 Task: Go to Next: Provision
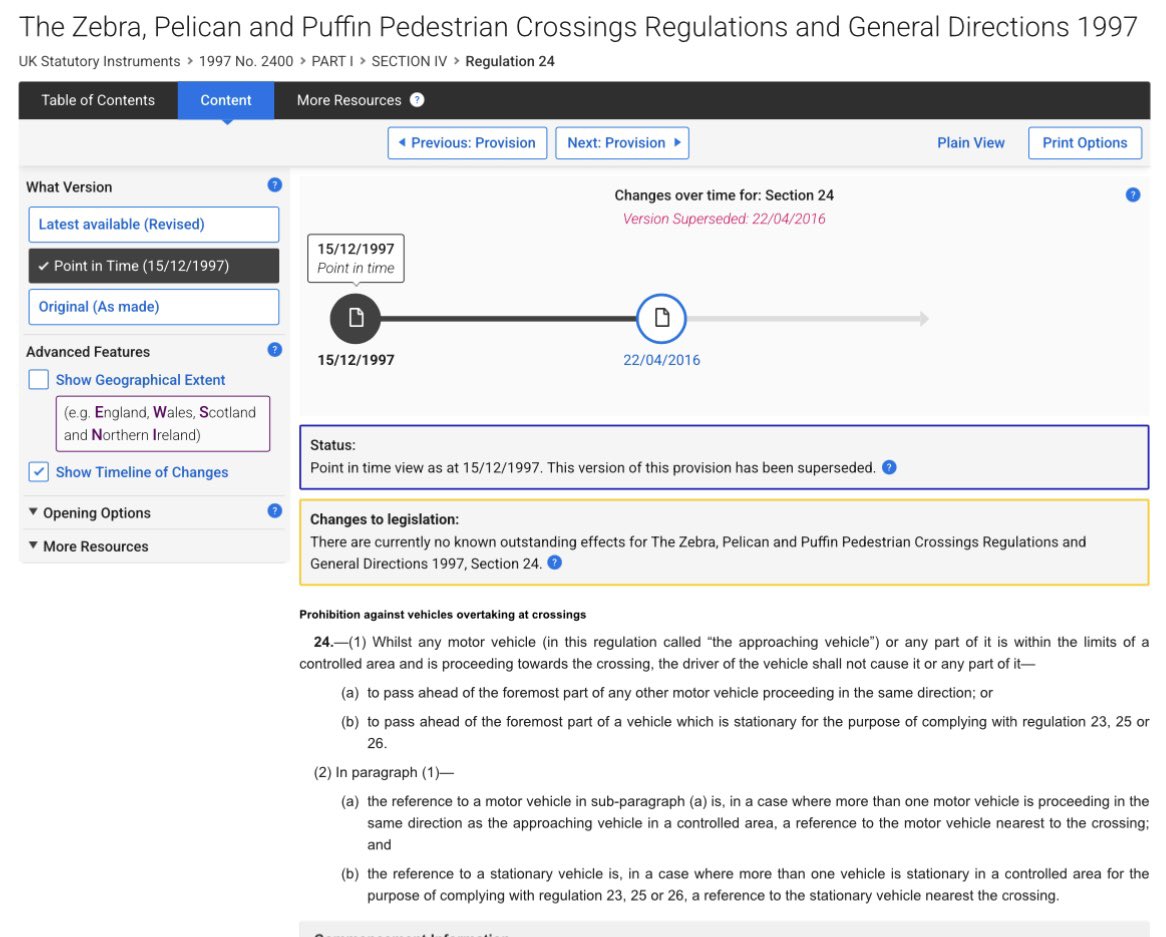pyautogui.click(x=622, y=143)
